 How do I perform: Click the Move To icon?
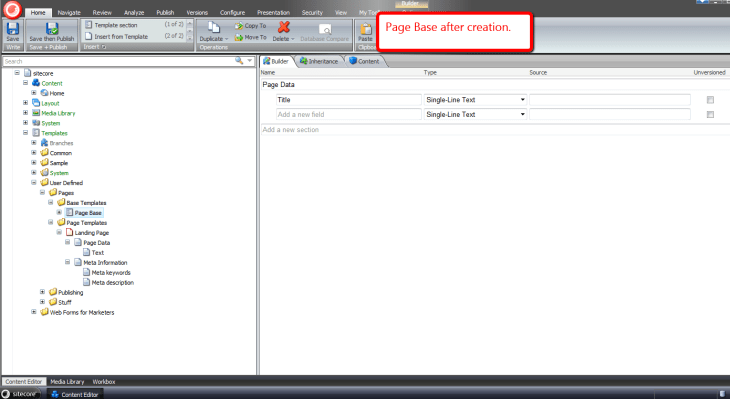pos(239,37)
